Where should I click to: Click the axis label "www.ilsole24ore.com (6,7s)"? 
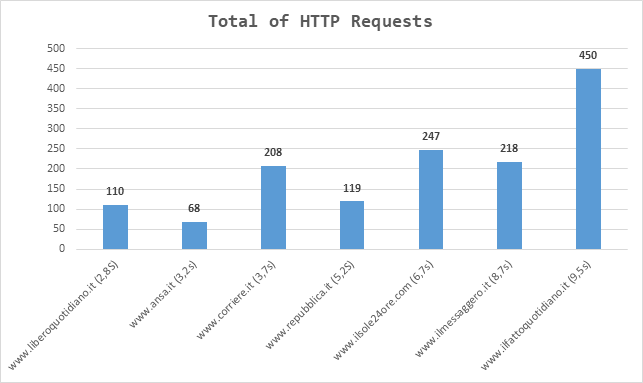pyautogui.click(x=383, y=310)
